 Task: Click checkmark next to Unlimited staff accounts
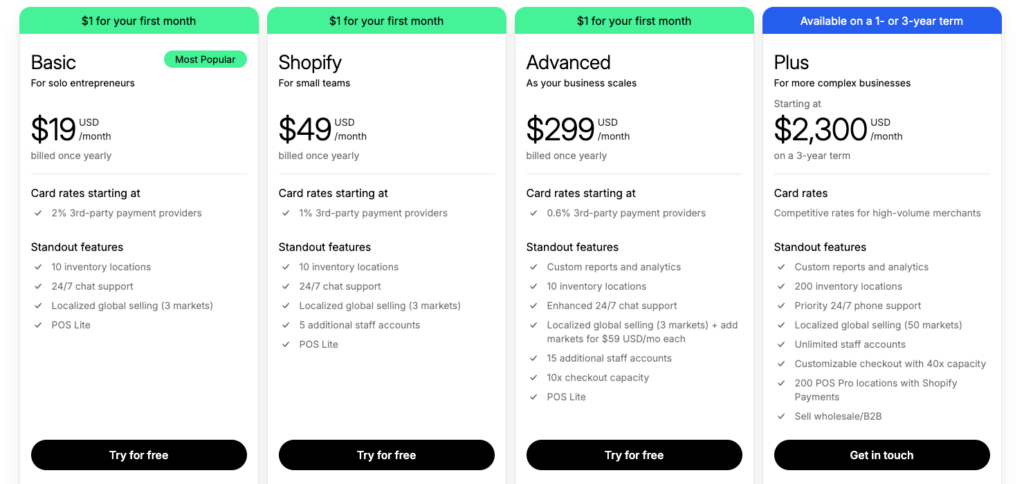(781, 344)
